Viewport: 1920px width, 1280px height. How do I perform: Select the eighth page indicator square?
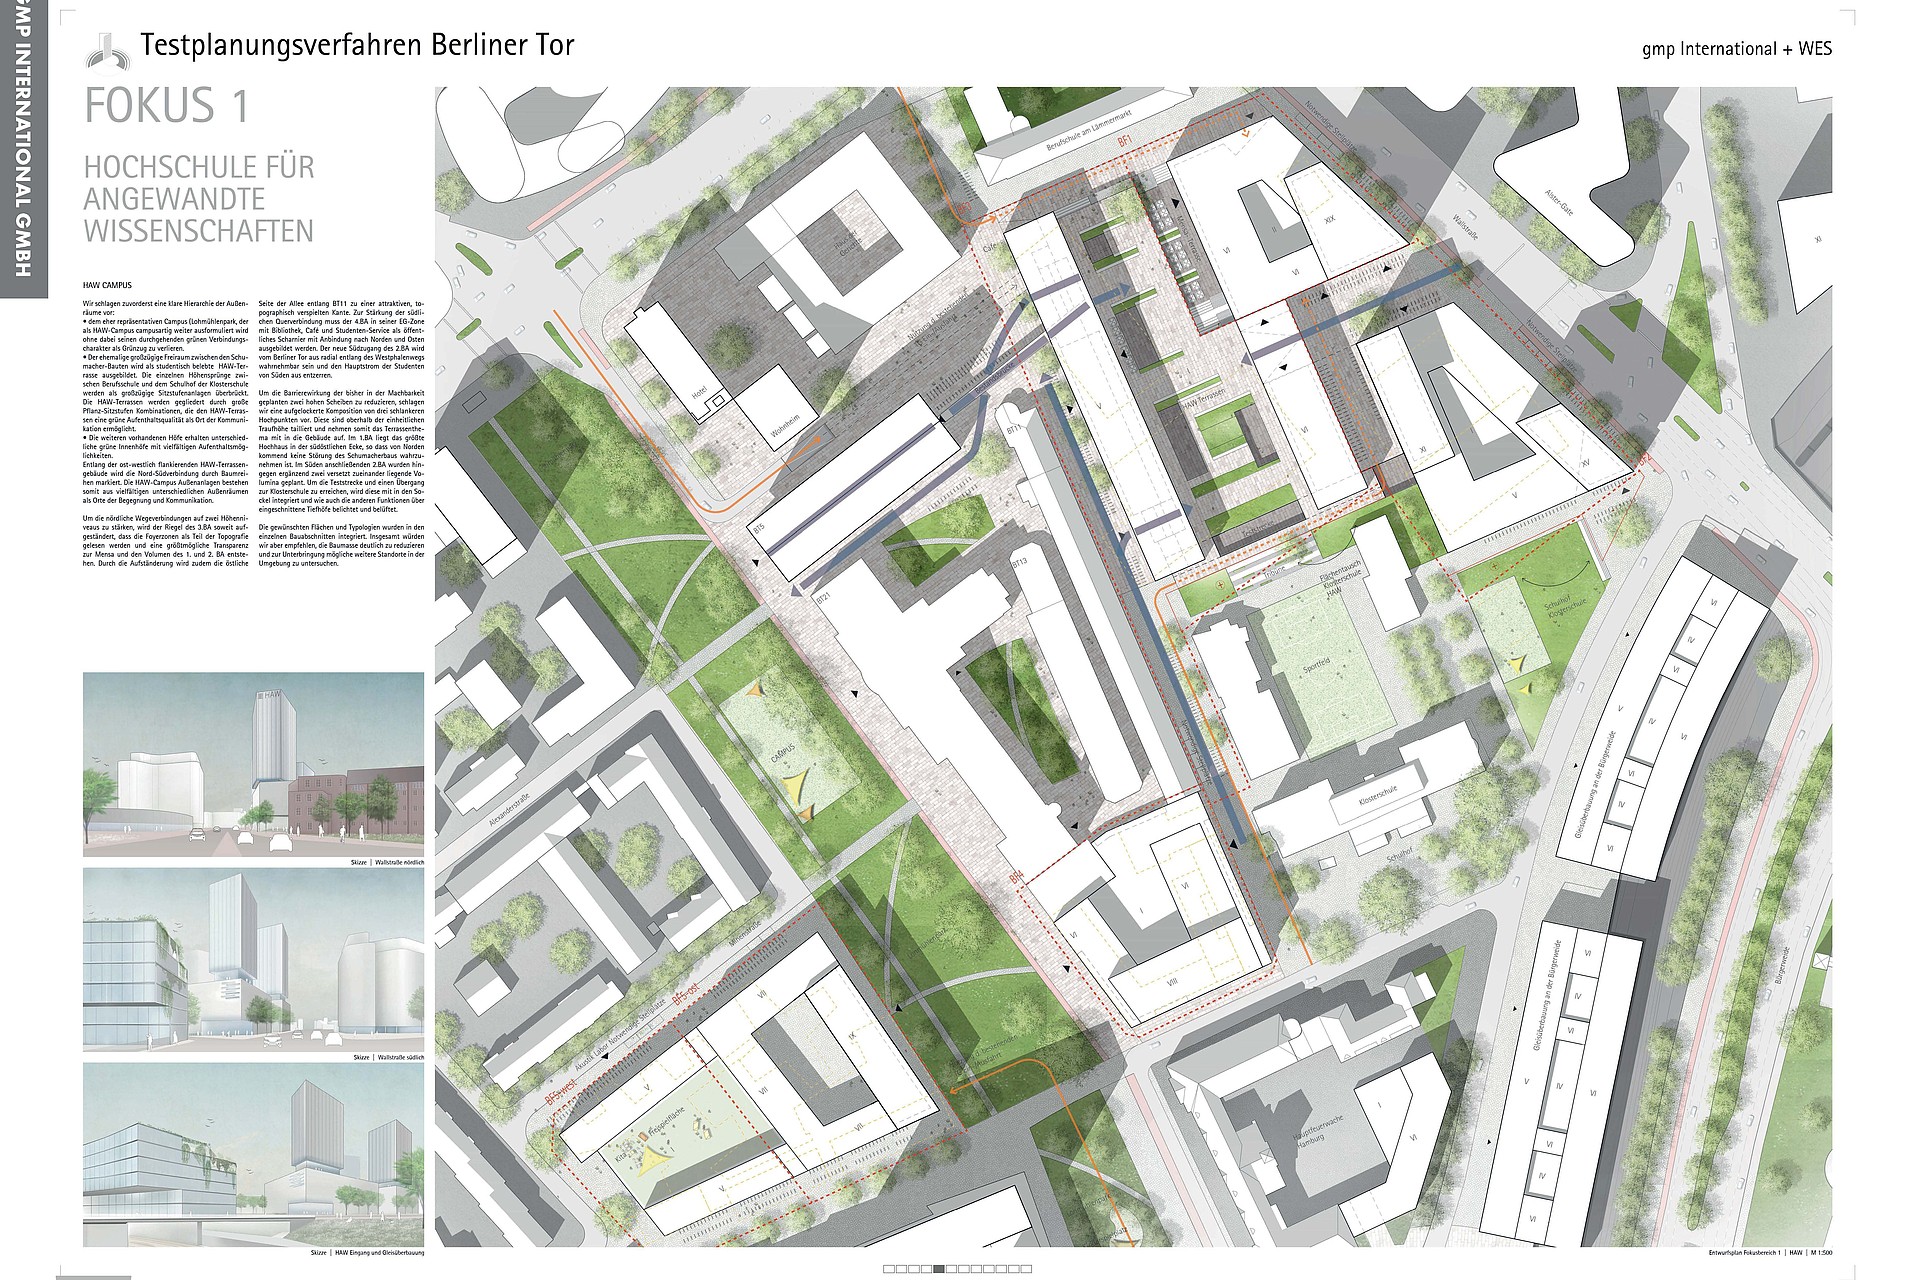(x=976, y=1269)
